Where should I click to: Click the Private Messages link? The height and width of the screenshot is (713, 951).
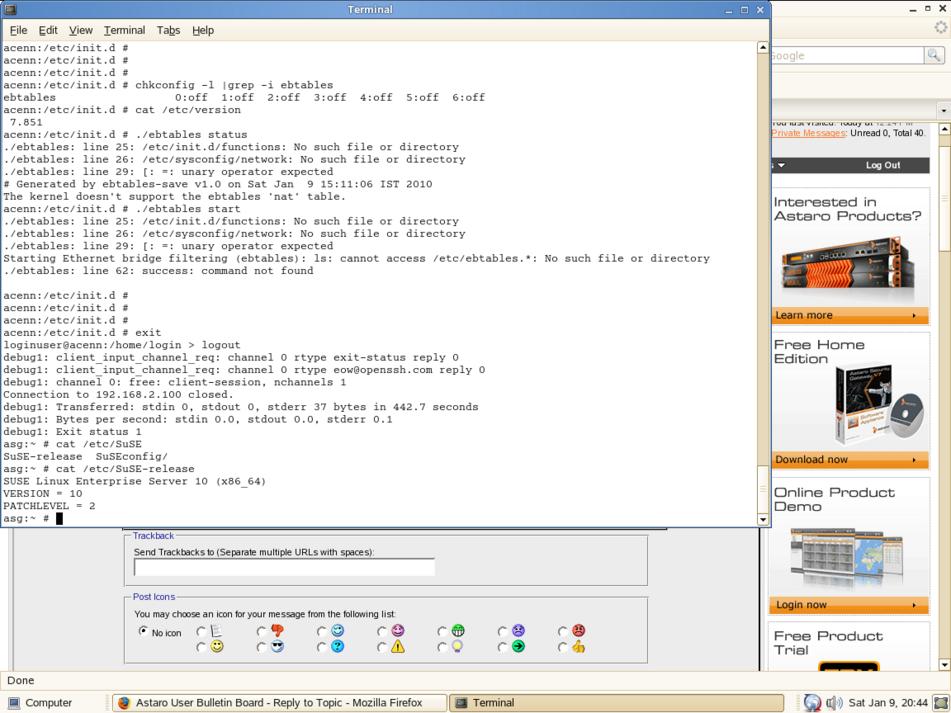(808, 133)
